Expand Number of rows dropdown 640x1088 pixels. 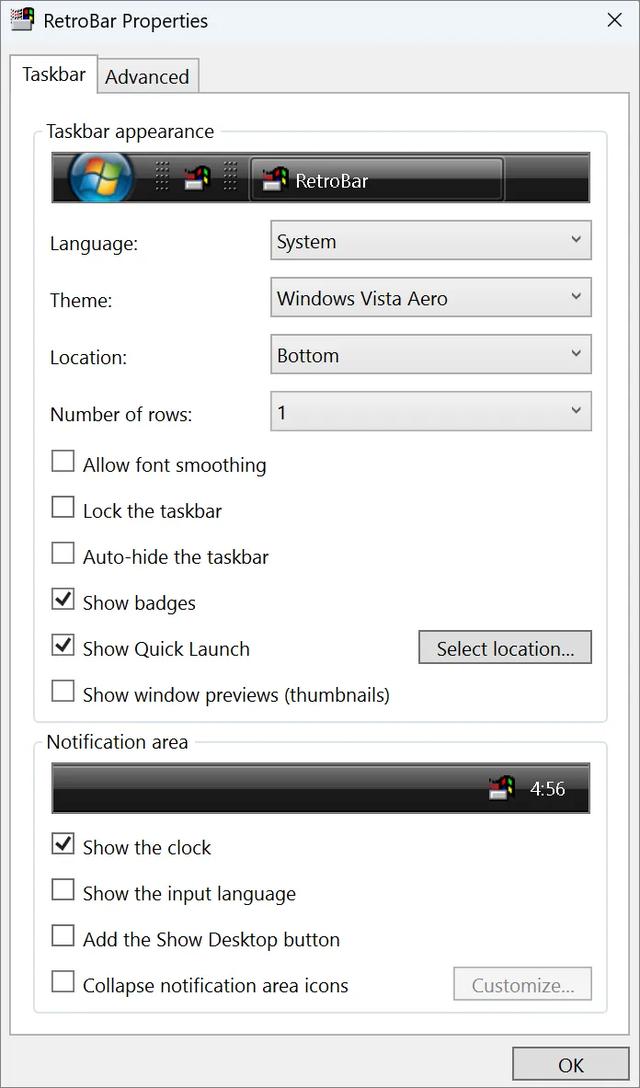point(431,411)
